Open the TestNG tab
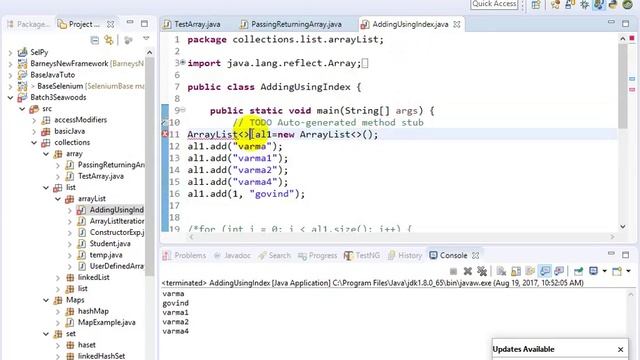640x360 pixels. (362, 256)
